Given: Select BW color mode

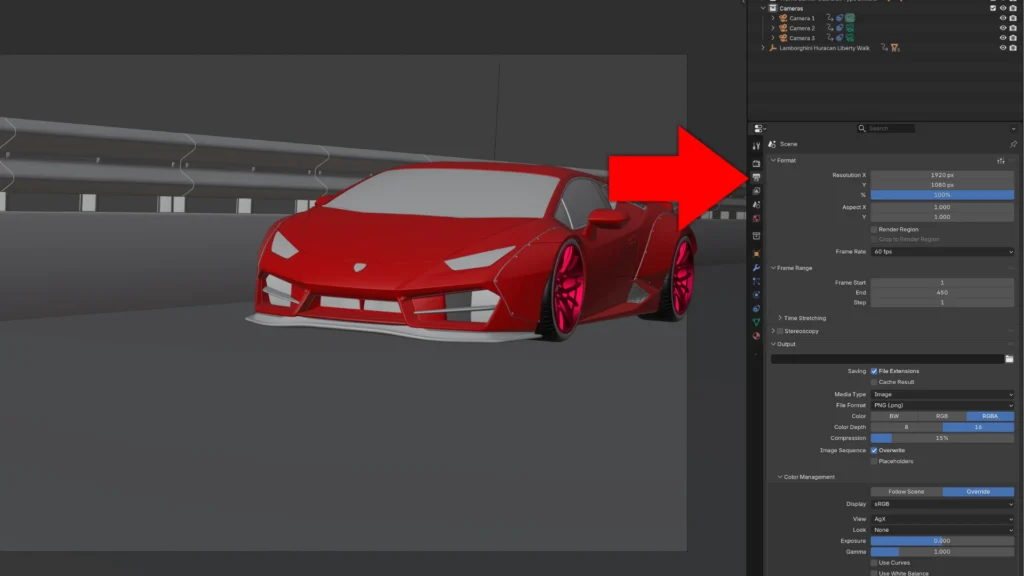Looking at the screenshot, I should 894,417.
